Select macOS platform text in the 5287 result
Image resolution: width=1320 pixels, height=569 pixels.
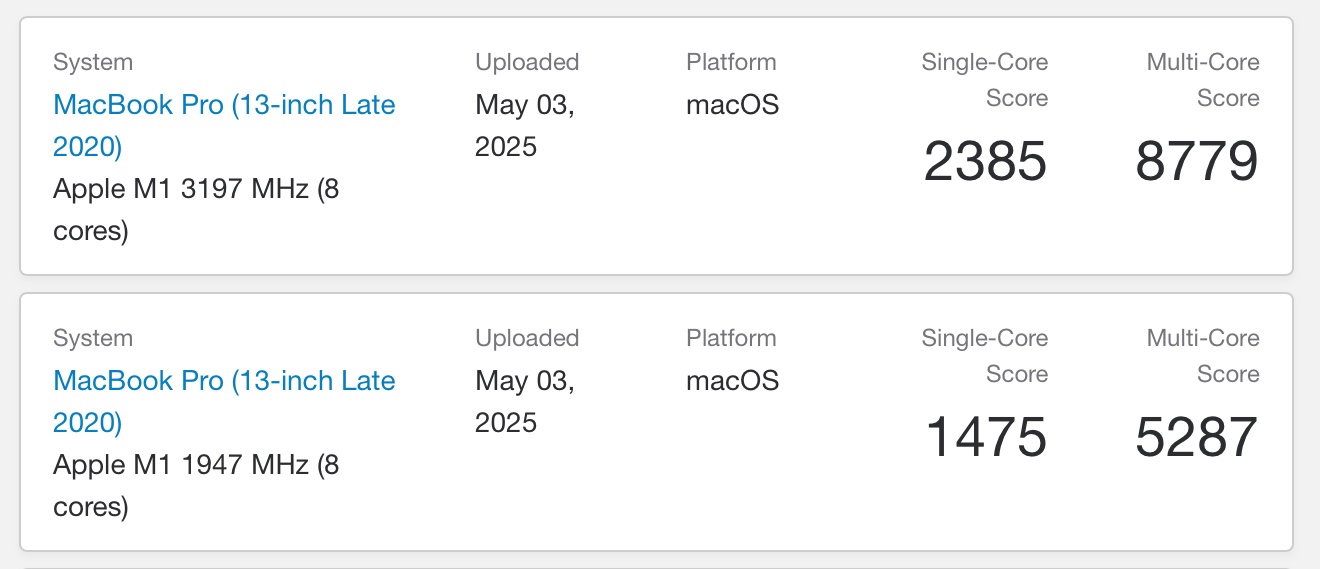pyautogui.click(x=732, y=381)
